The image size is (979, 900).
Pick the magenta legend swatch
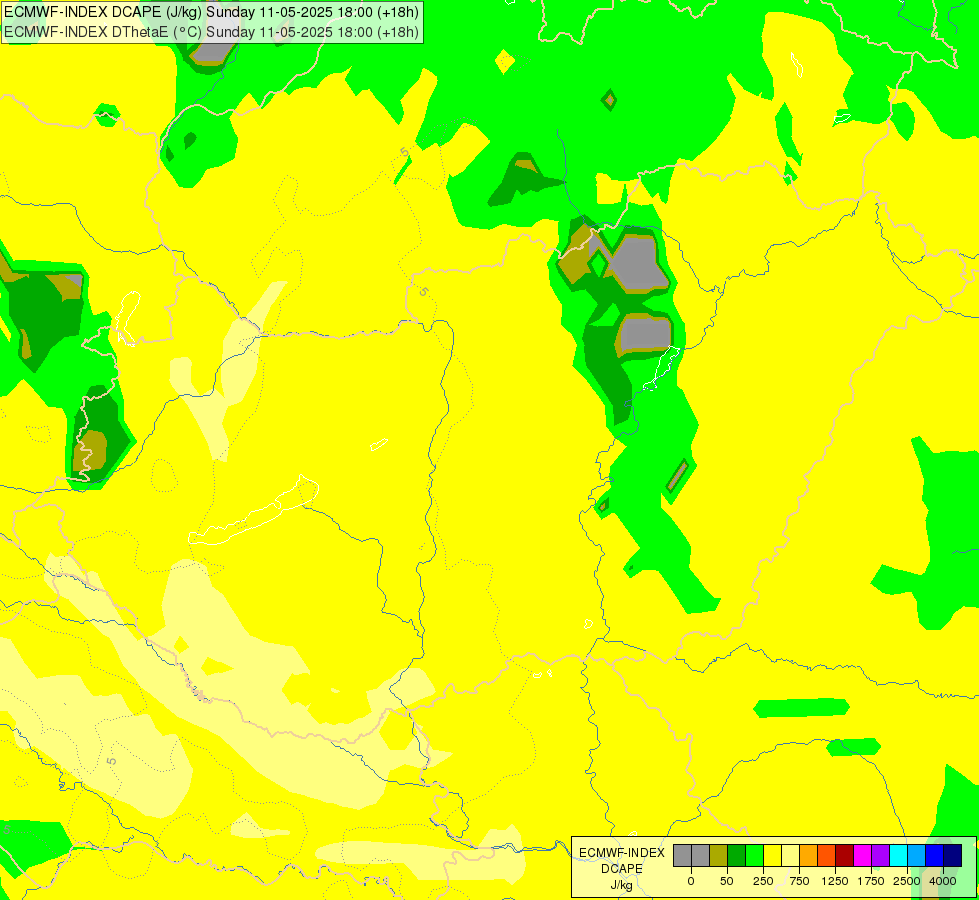(862, 855)
